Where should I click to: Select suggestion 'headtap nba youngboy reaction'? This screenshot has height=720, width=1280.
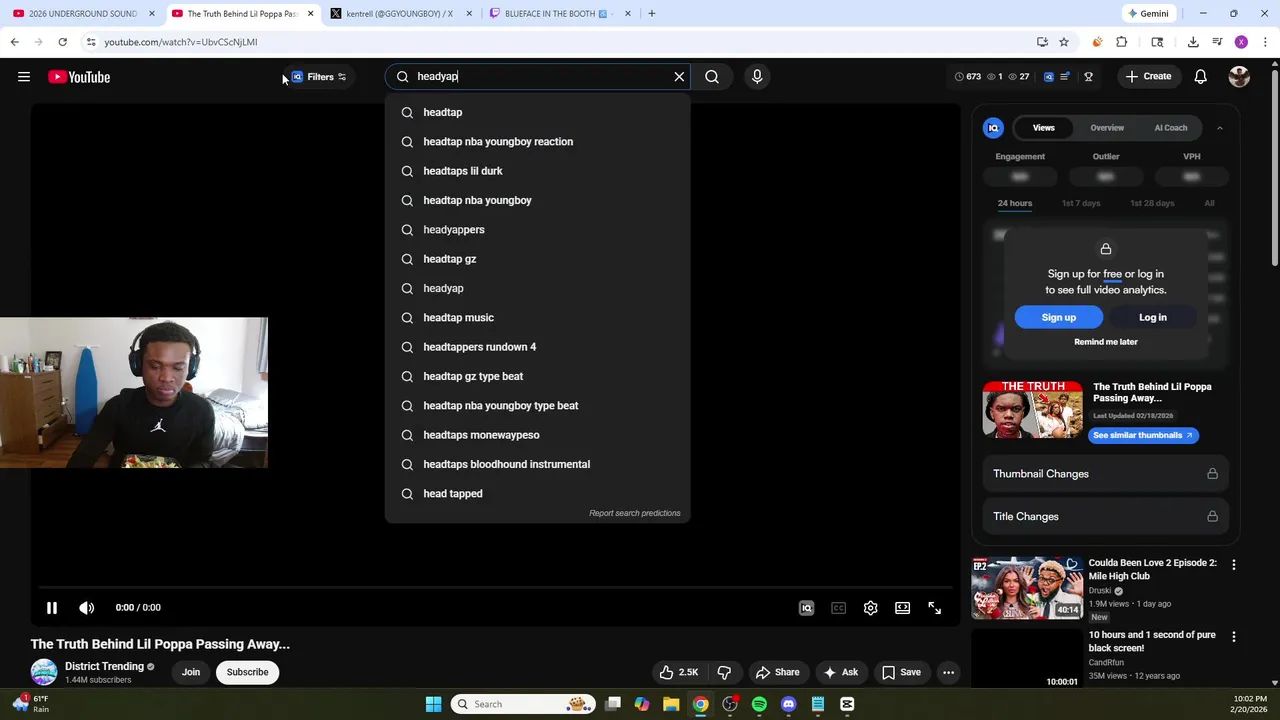[537, 142]
